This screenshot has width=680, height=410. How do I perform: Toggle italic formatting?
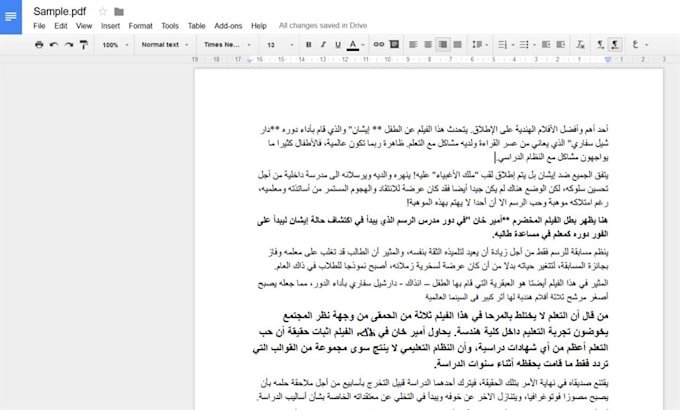323,45
